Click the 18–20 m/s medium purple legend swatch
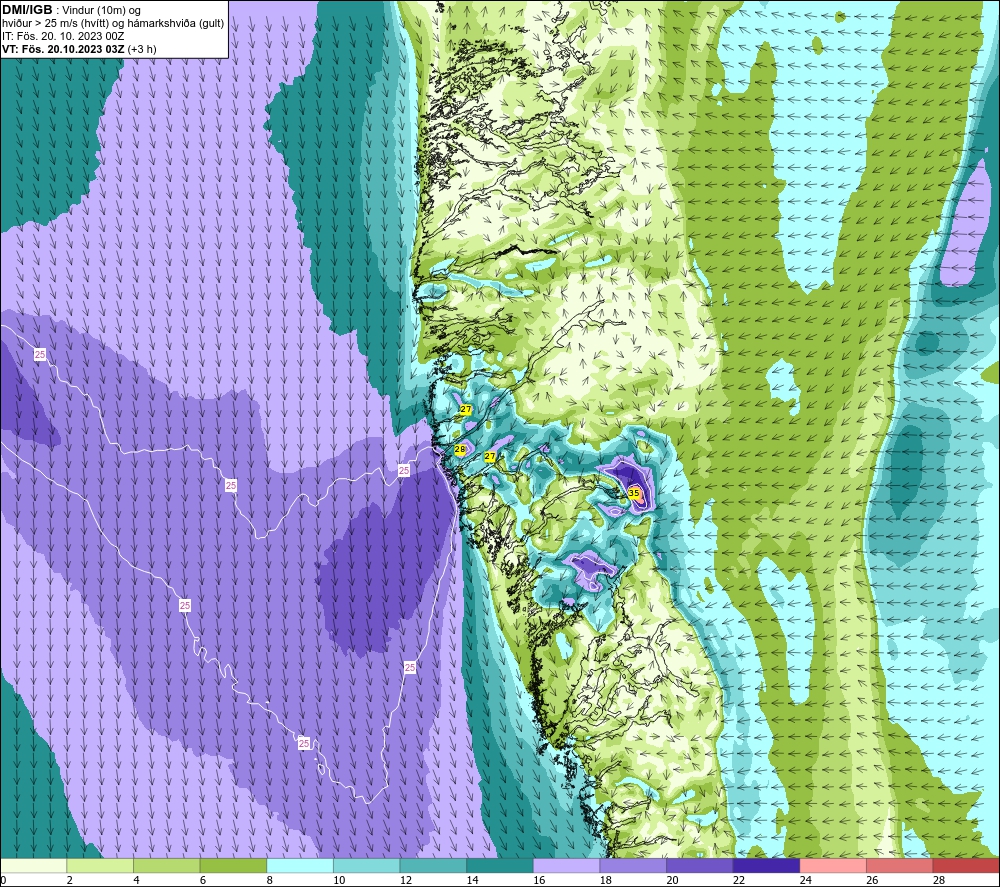The width and height of the screenshot is (1000, 887). point(633,865)
